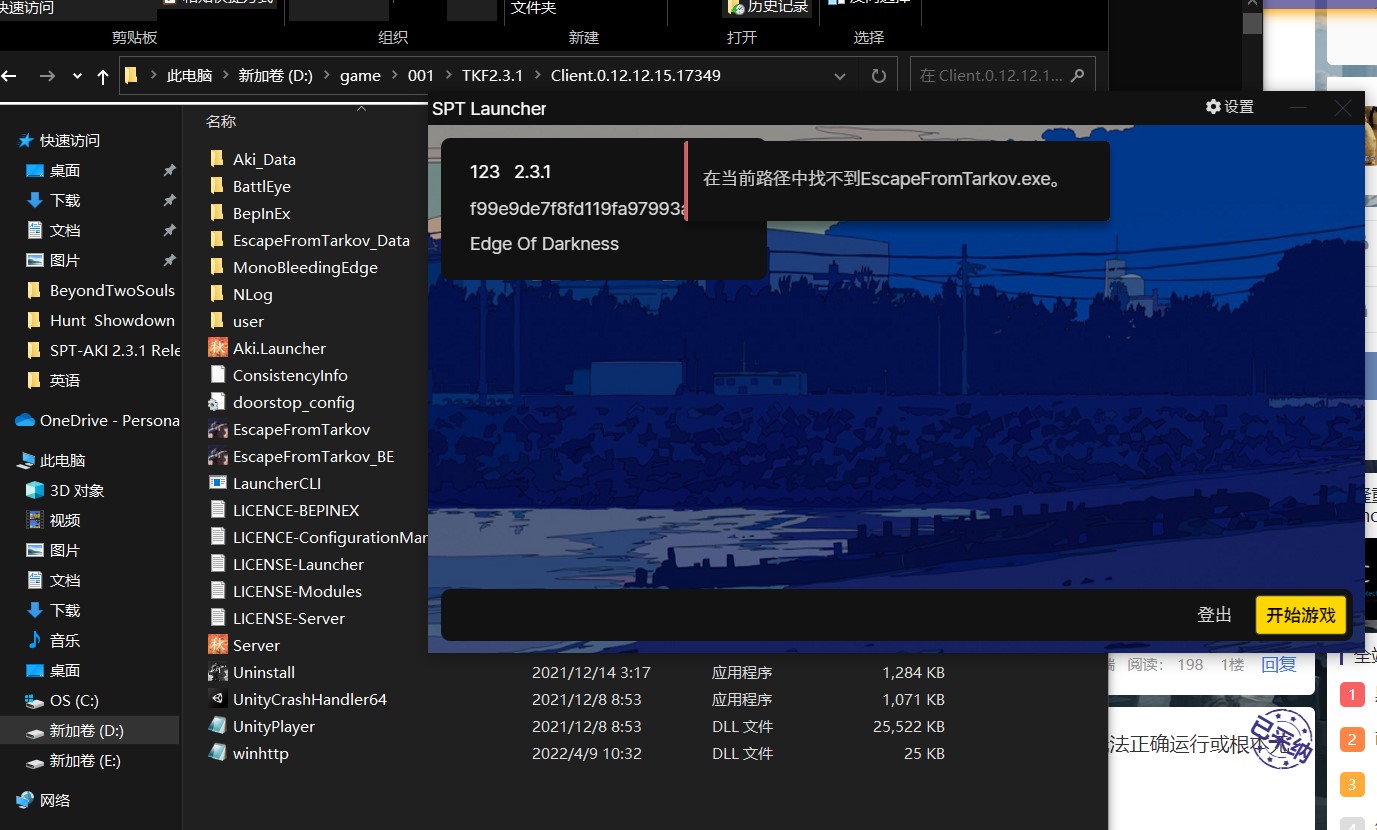Refresh the current Explorer folder
The image size is (1377, 830).
point(879,76)
